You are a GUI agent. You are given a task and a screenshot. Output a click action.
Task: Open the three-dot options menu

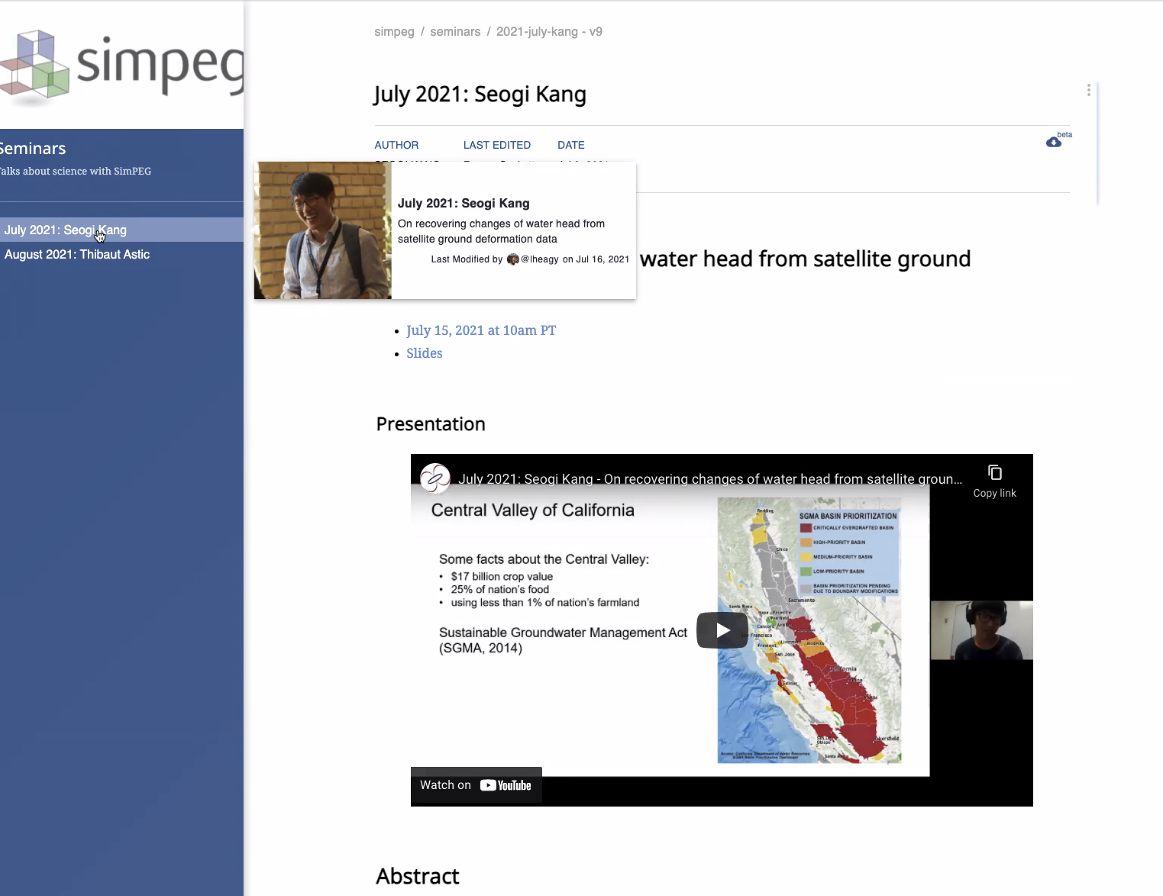click(1089, 90)
